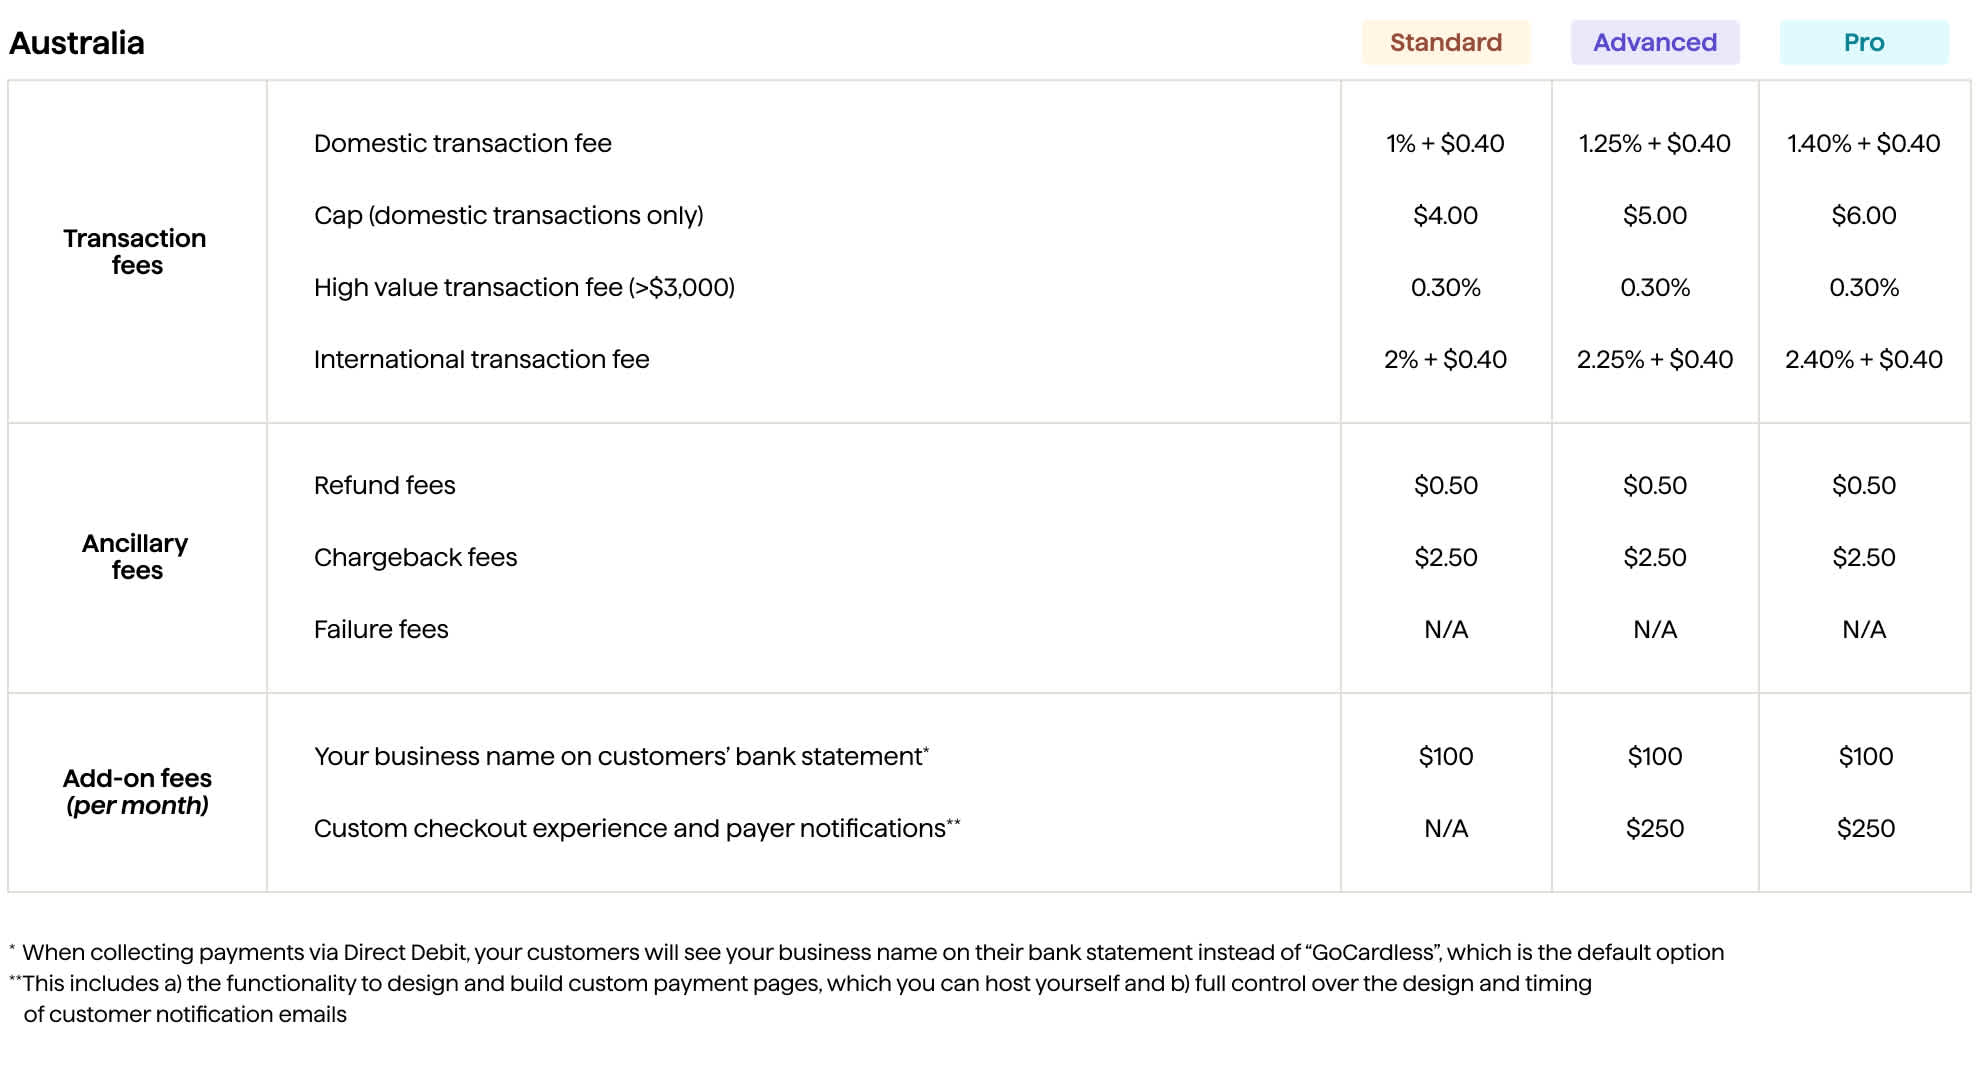Click the Transaction fees section heading
The height and width of the screenshot is (1074, 1980).
[135, 252]
